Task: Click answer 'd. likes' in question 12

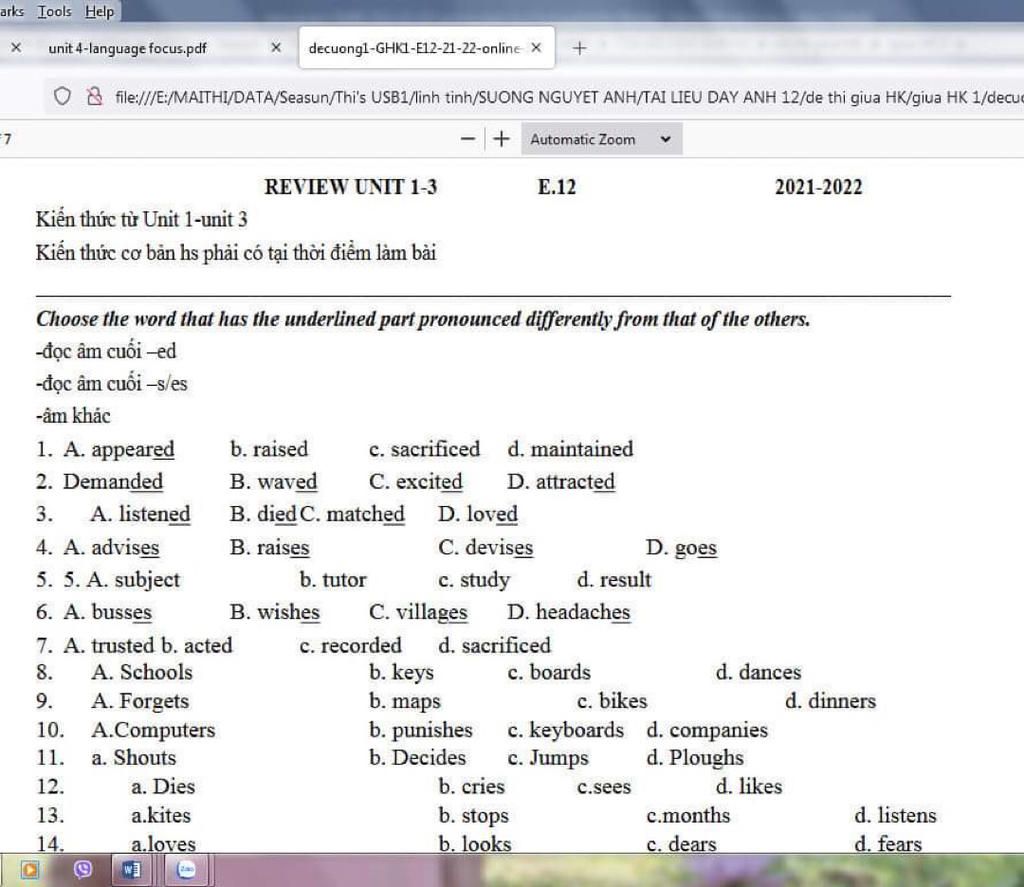Action: 748,786
